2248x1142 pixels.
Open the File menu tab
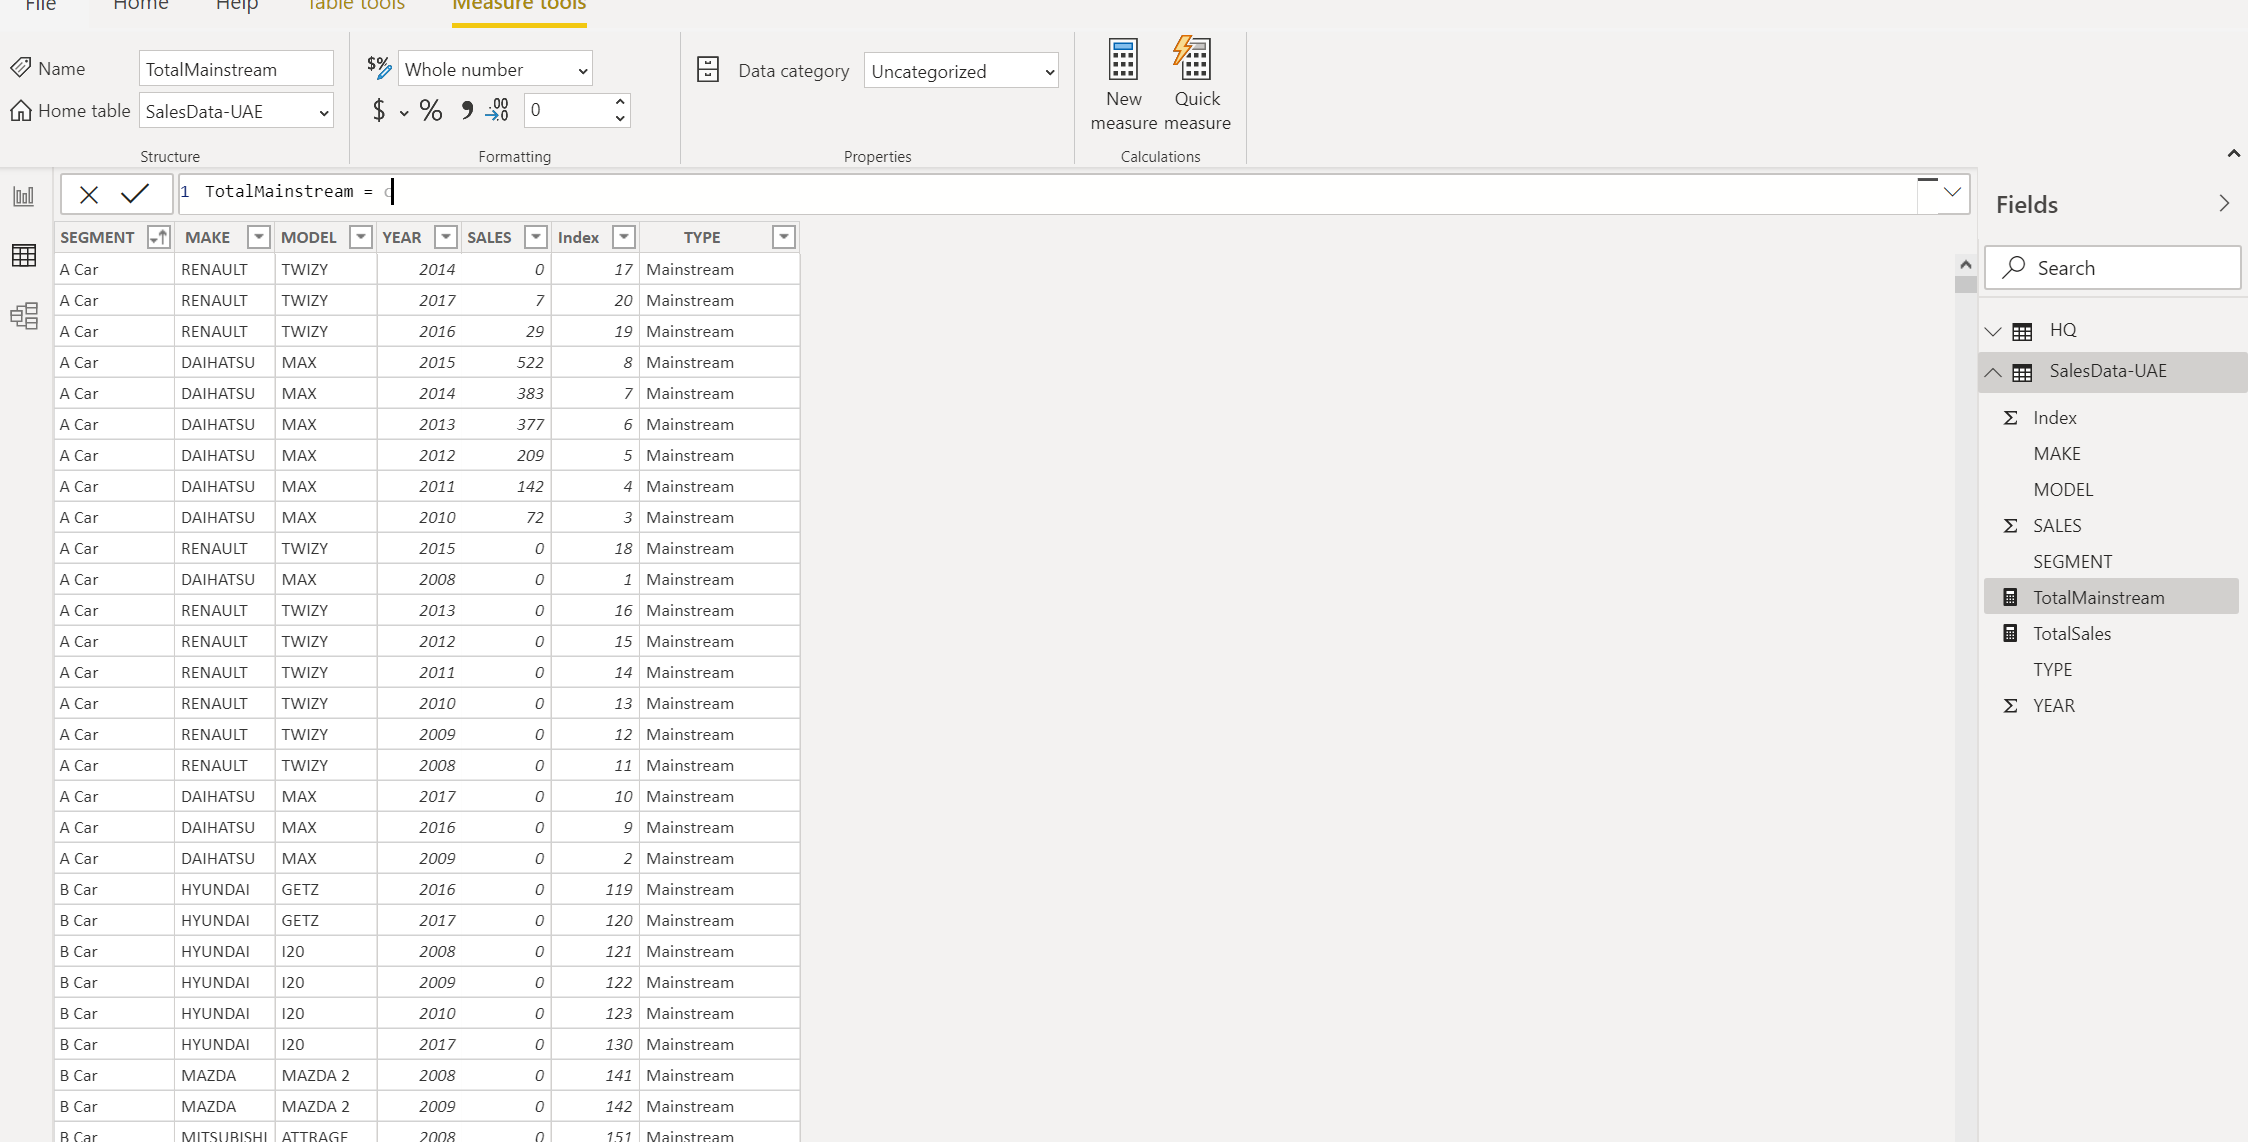pyautogui.click(x=41, y=5)
